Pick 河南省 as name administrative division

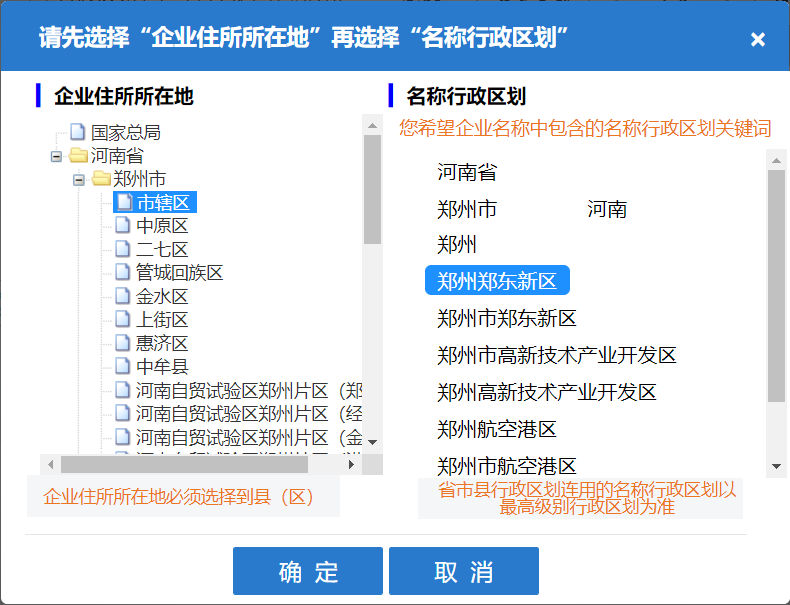coord(467,172)
